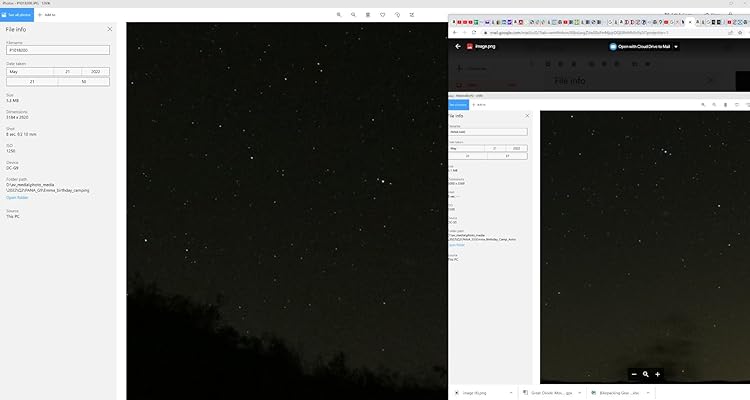Reset zoom with the preview magnifier icon
Image resolution: width=750 pixels, height=400 pixels.
click(646, 374)
